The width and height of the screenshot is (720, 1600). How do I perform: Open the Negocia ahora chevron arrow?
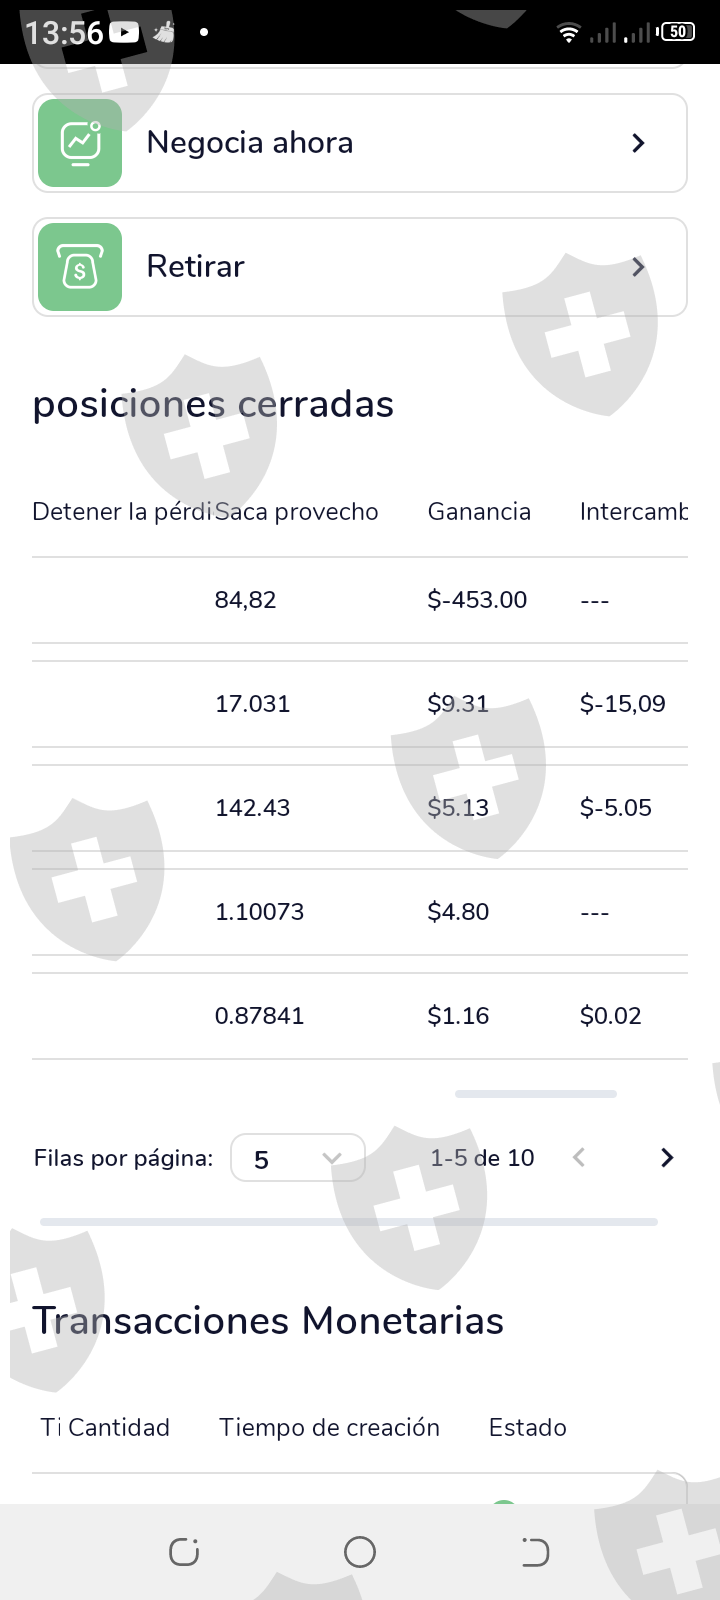click(x=638, y=143)
